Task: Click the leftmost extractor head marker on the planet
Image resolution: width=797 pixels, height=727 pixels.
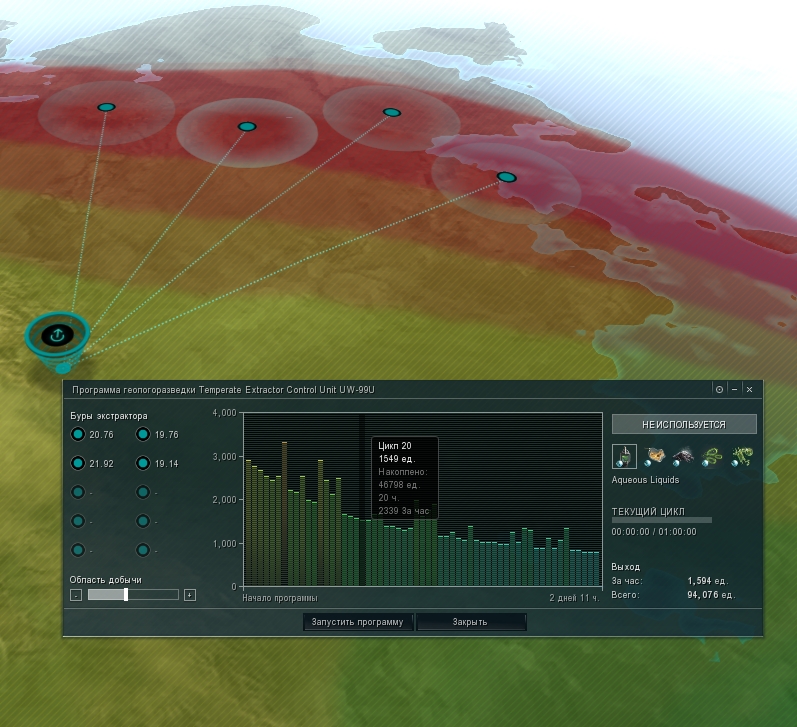Action: (106, 107)
